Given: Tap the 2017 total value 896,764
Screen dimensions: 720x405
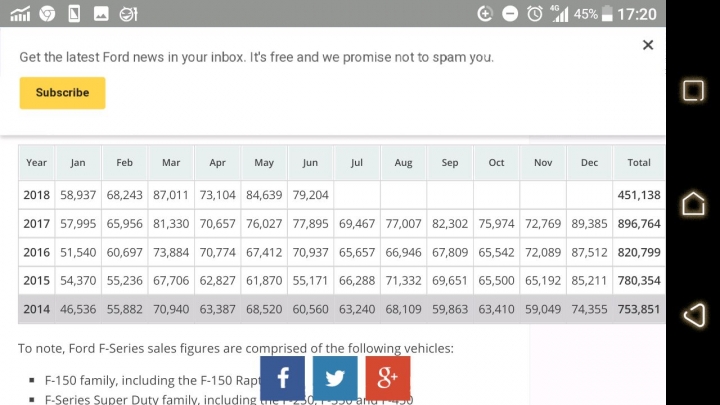Looking at the screenshot, I should pyautogui.click(x=639, y=224).
